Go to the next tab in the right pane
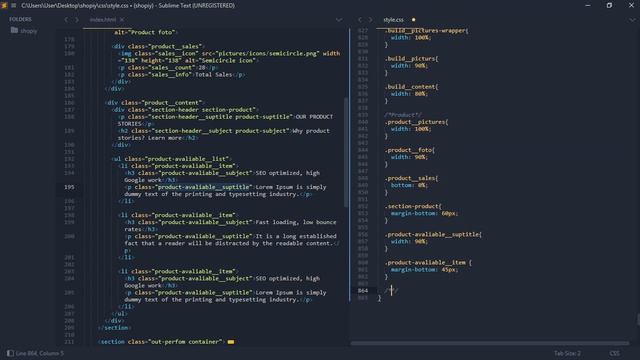Screen dimensions: 640x360 coord(370,20)
